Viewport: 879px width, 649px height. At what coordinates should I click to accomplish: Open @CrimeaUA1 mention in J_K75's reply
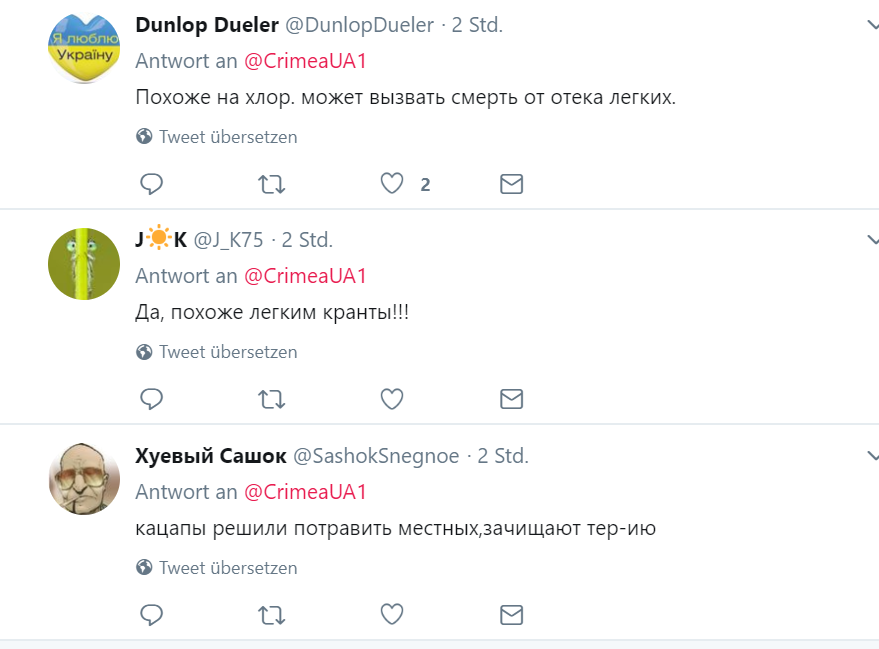(x=305, y=276)
